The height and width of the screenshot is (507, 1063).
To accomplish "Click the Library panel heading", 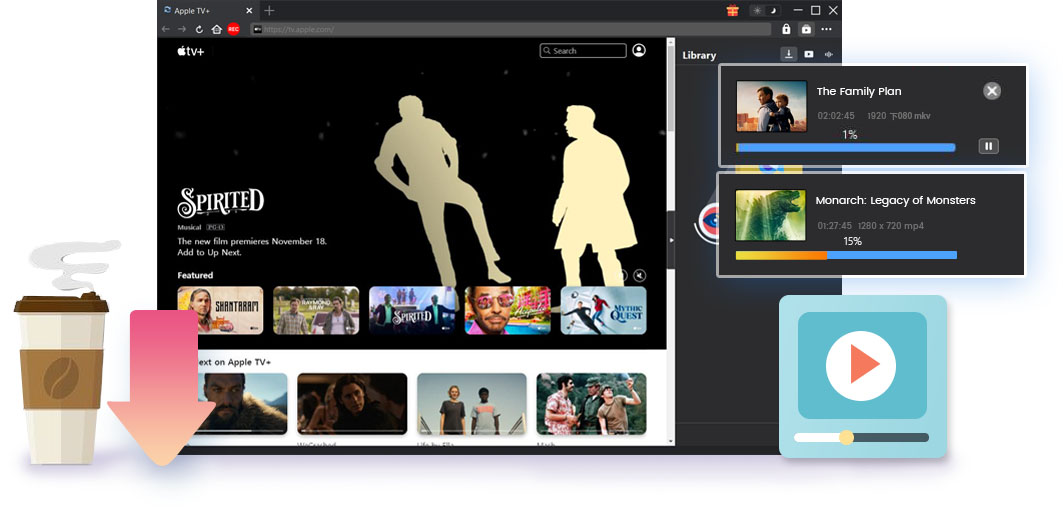I will click(699, 56).
